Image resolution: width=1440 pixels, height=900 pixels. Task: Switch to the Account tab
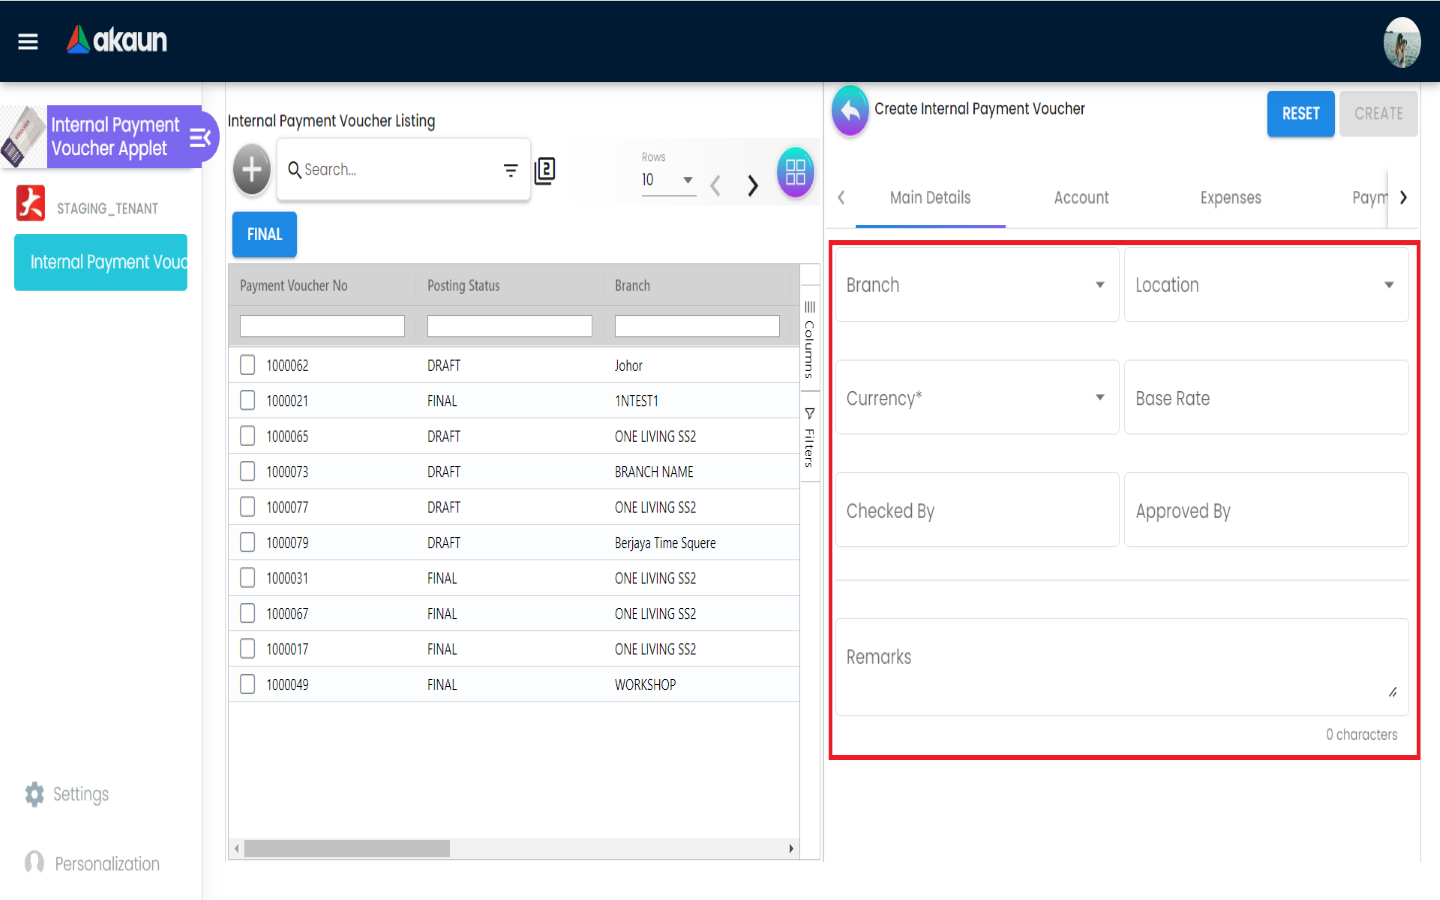[1081, 198]
